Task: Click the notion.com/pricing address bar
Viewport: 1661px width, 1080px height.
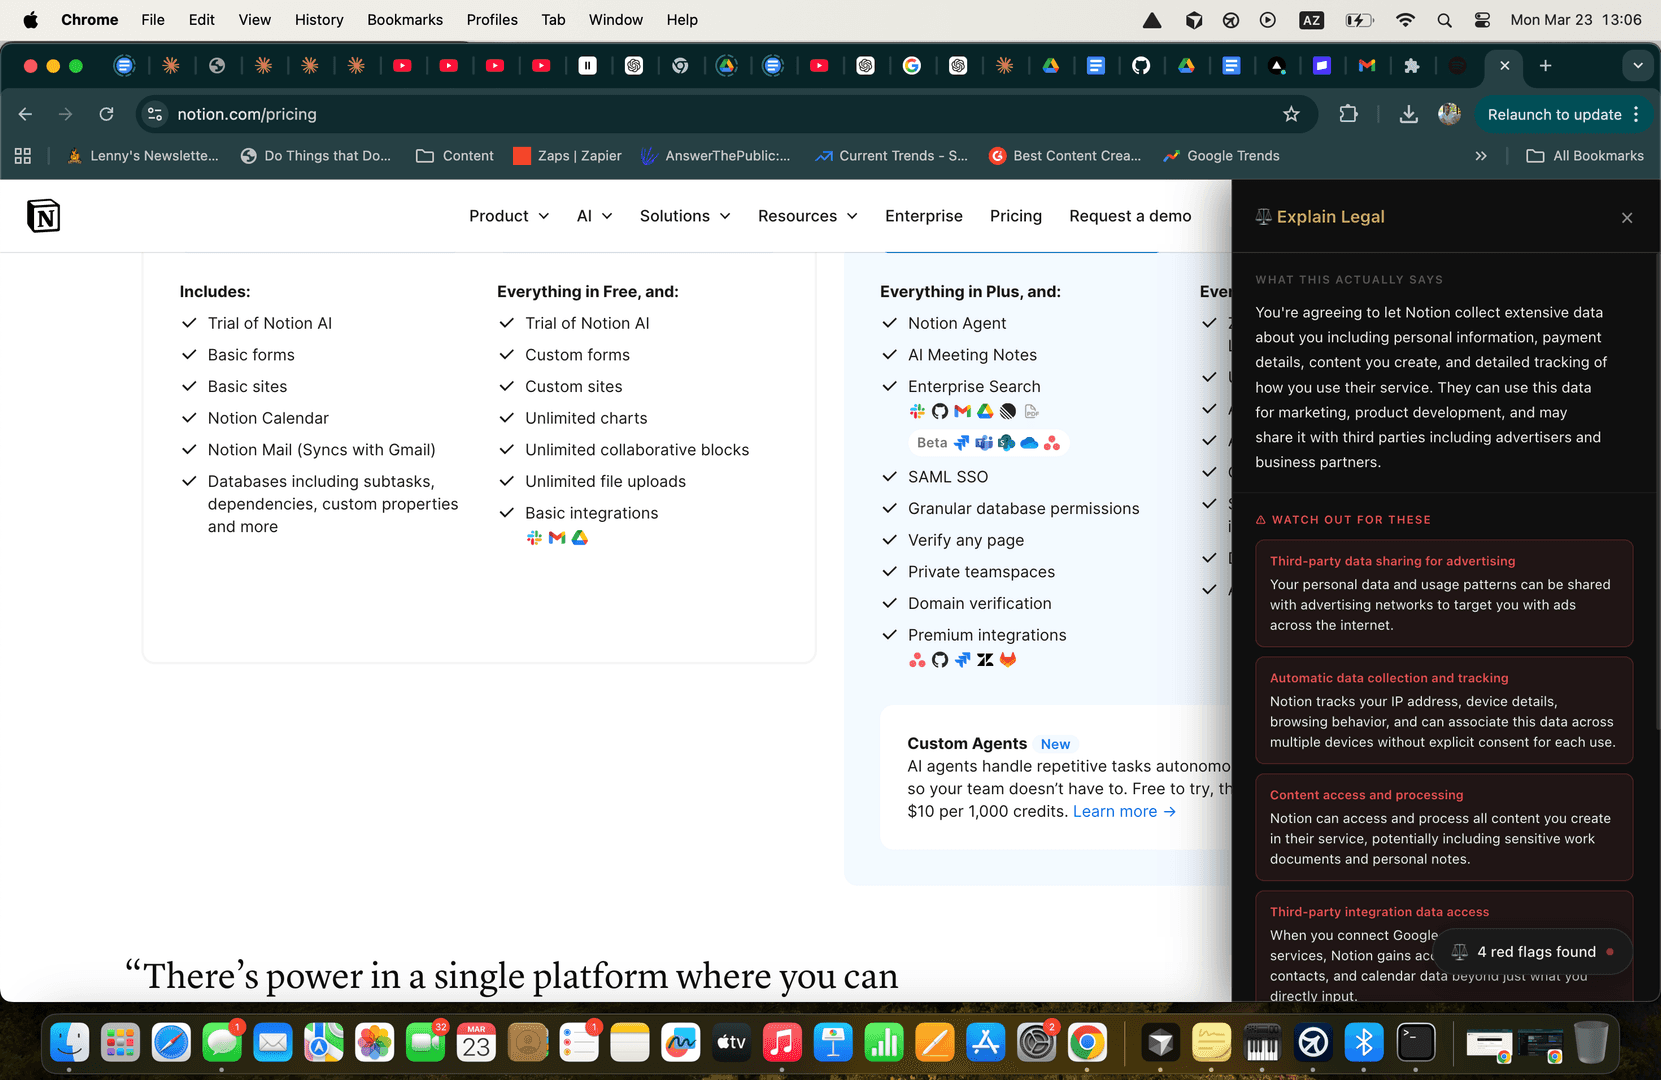Action: 700,114
